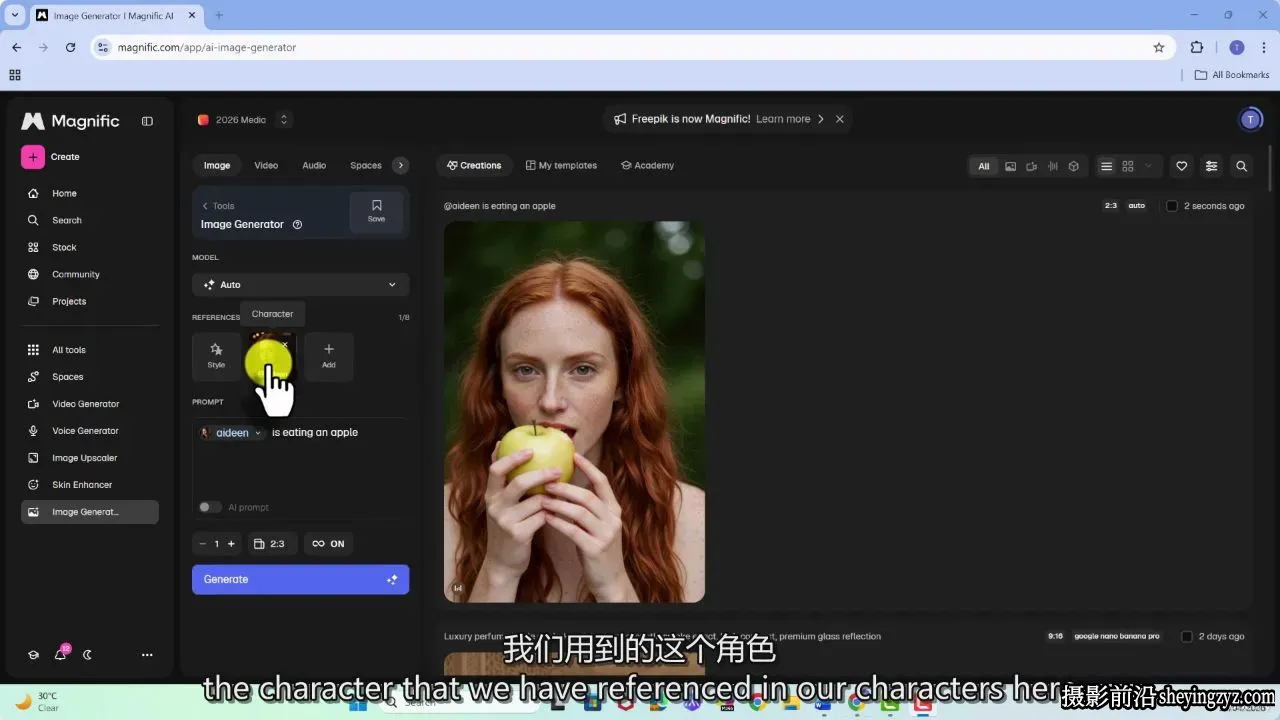Open the three-dots more menu
The height and width of the screenshot is (720, 1280).
pos(147,655)
